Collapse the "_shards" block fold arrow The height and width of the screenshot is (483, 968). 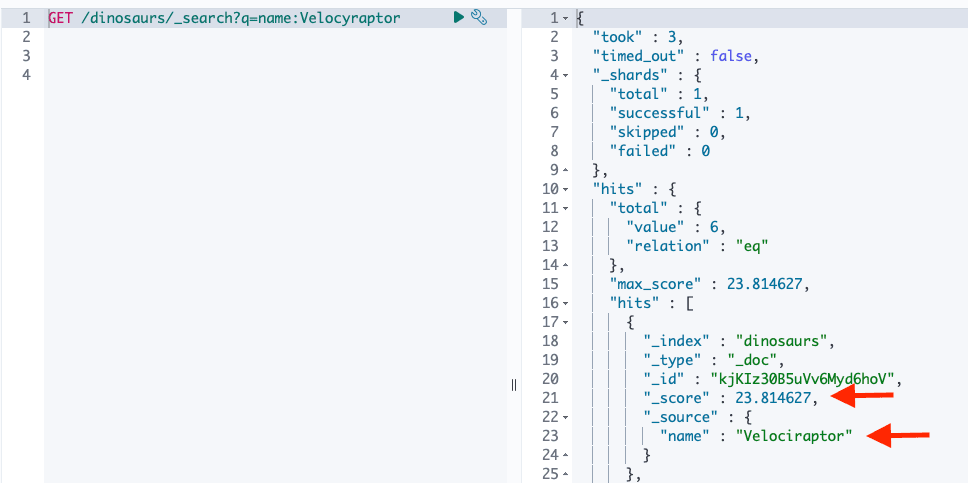567,75
